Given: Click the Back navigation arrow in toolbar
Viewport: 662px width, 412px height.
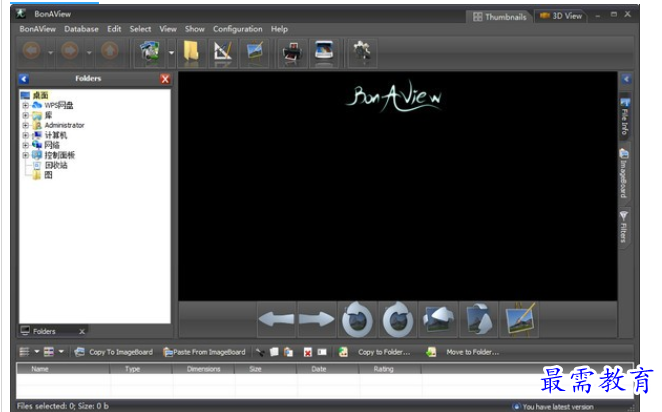Looking at the screenshot, I should tap(32, 51).
